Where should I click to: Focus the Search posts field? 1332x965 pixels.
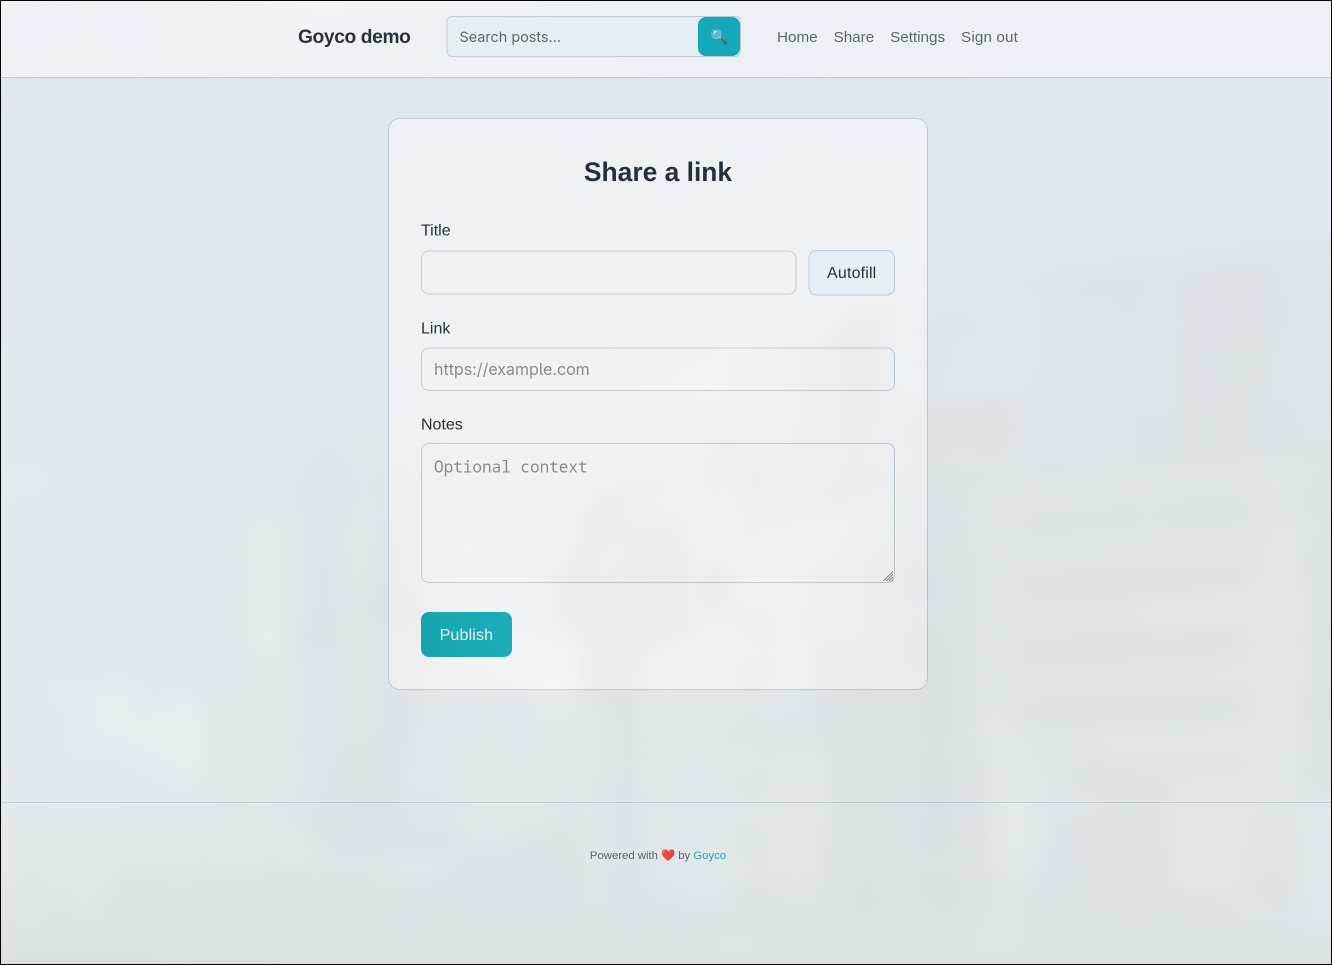coord(572,37)
